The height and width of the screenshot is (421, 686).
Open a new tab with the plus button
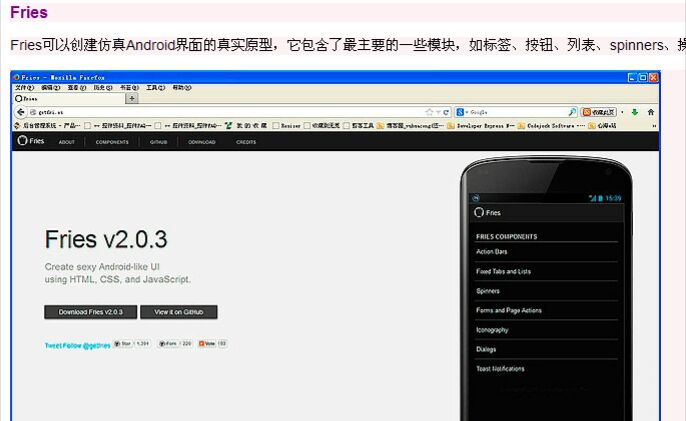coord(132,98)
